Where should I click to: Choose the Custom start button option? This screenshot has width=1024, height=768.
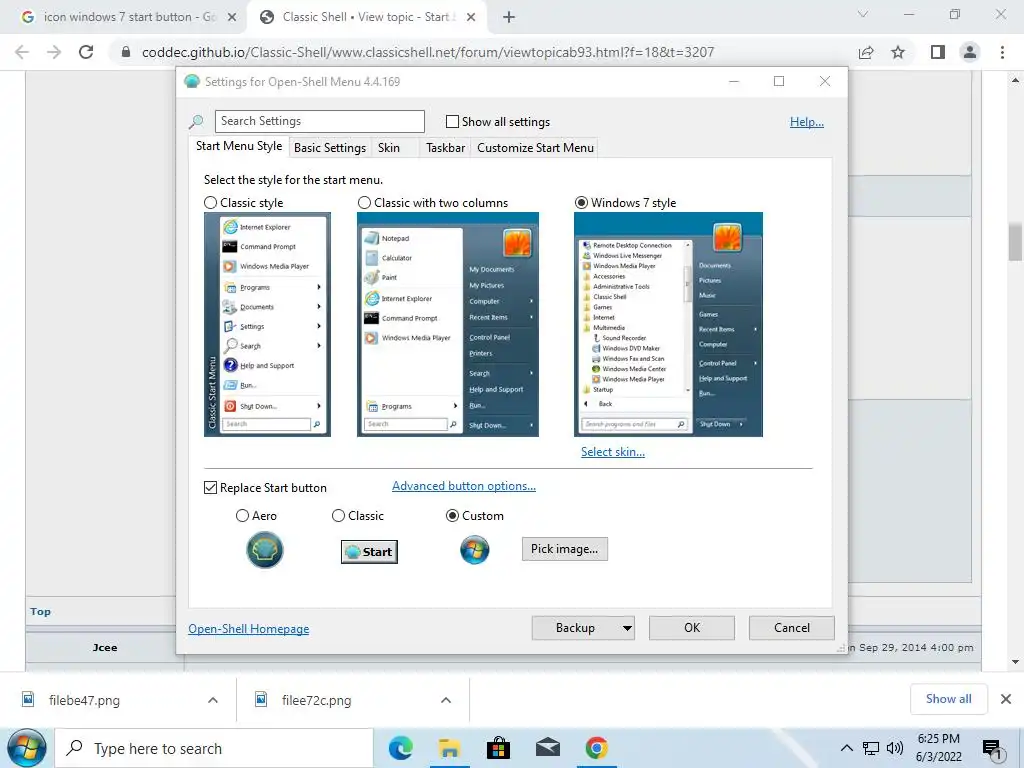click(x=452, y=516)
